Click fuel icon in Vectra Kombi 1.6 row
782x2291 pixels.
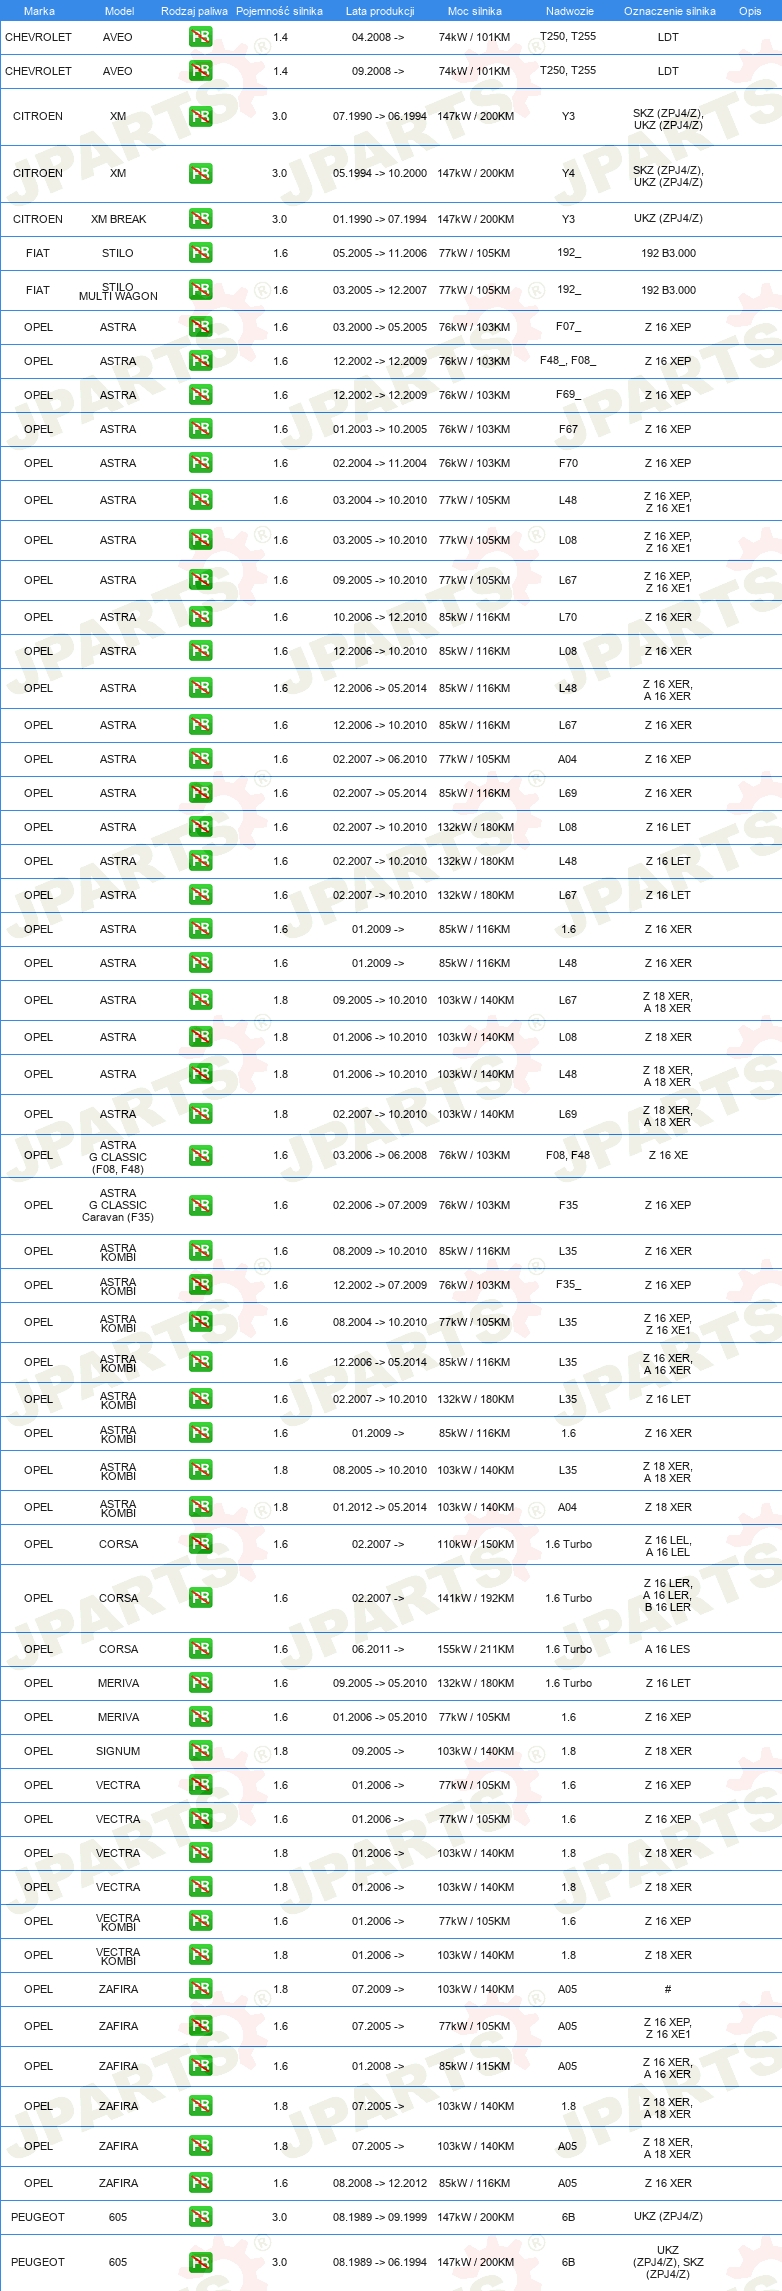200,1922
